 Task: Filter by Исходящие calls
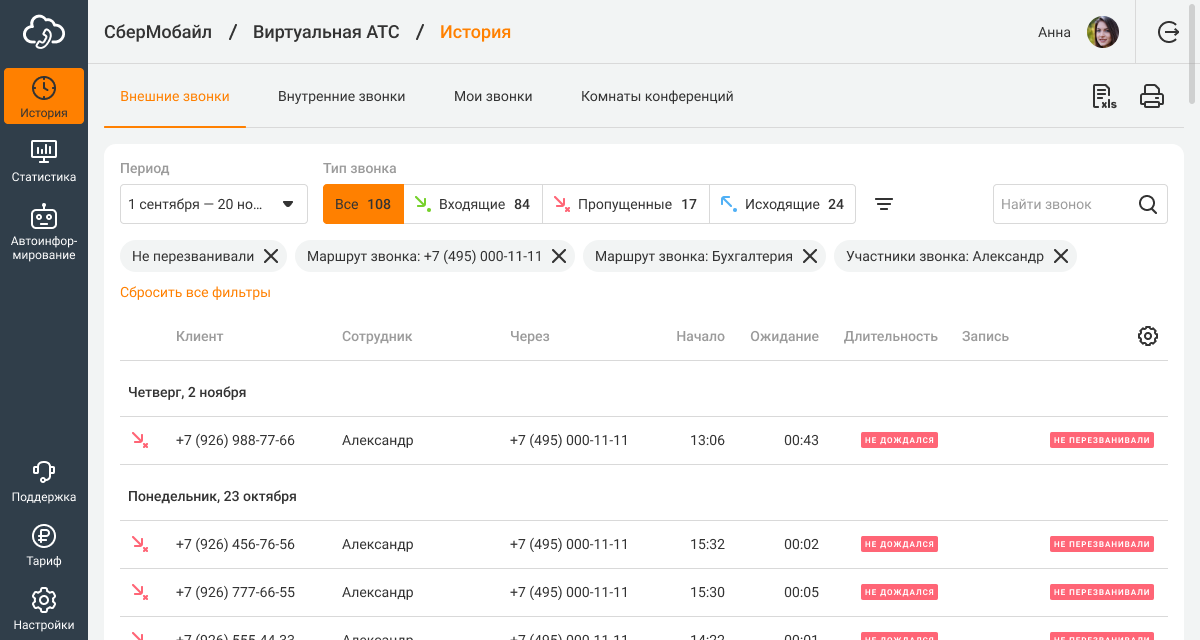point(783,204)
